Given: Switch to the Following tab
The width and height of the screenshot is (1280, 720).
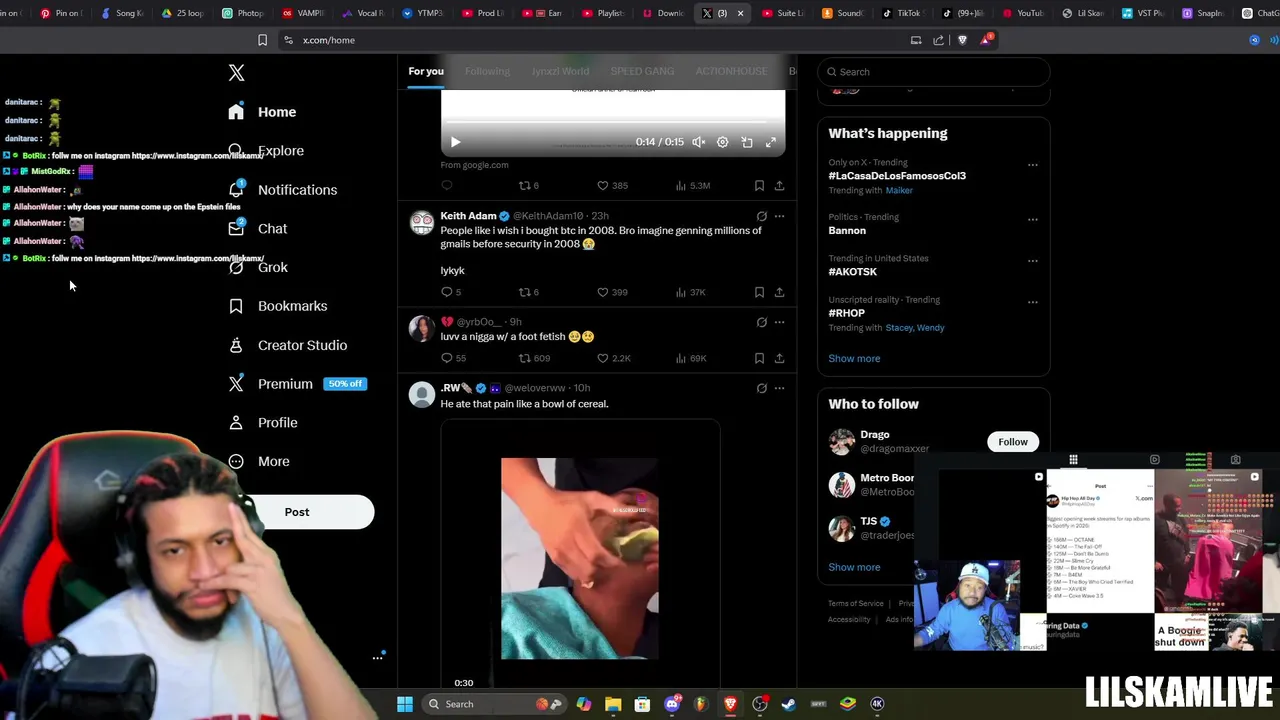Looking at the screenshot, I should [487, 72].
